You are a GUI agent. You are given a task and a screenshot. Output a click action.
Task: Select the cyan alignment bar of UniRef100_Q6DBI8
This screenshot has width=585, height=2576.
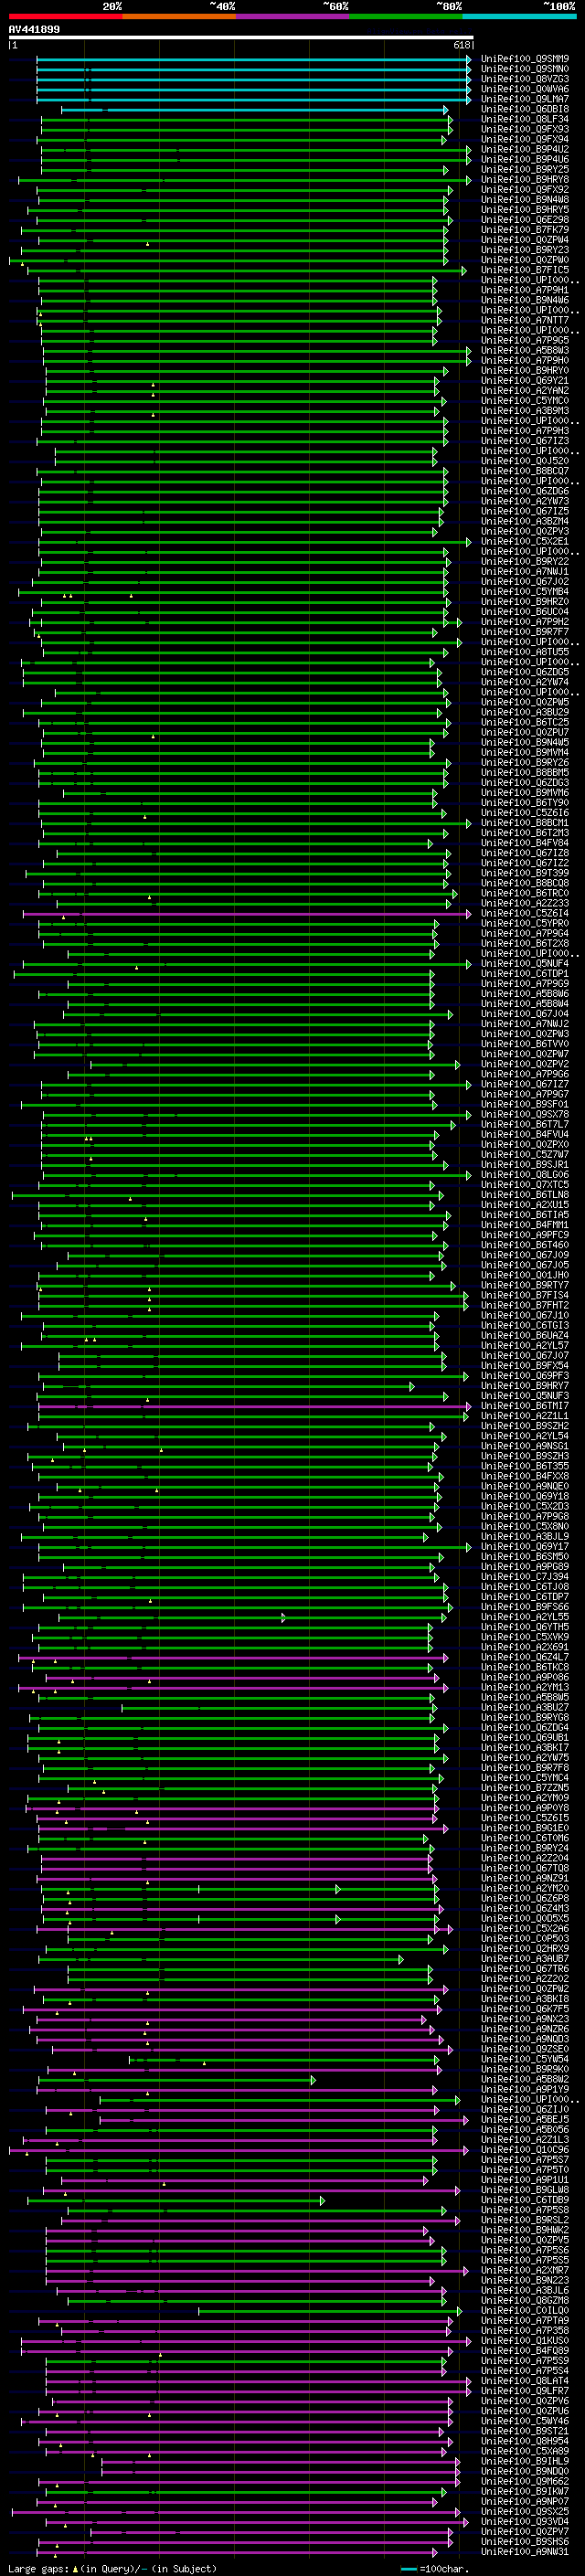point(254,109)
